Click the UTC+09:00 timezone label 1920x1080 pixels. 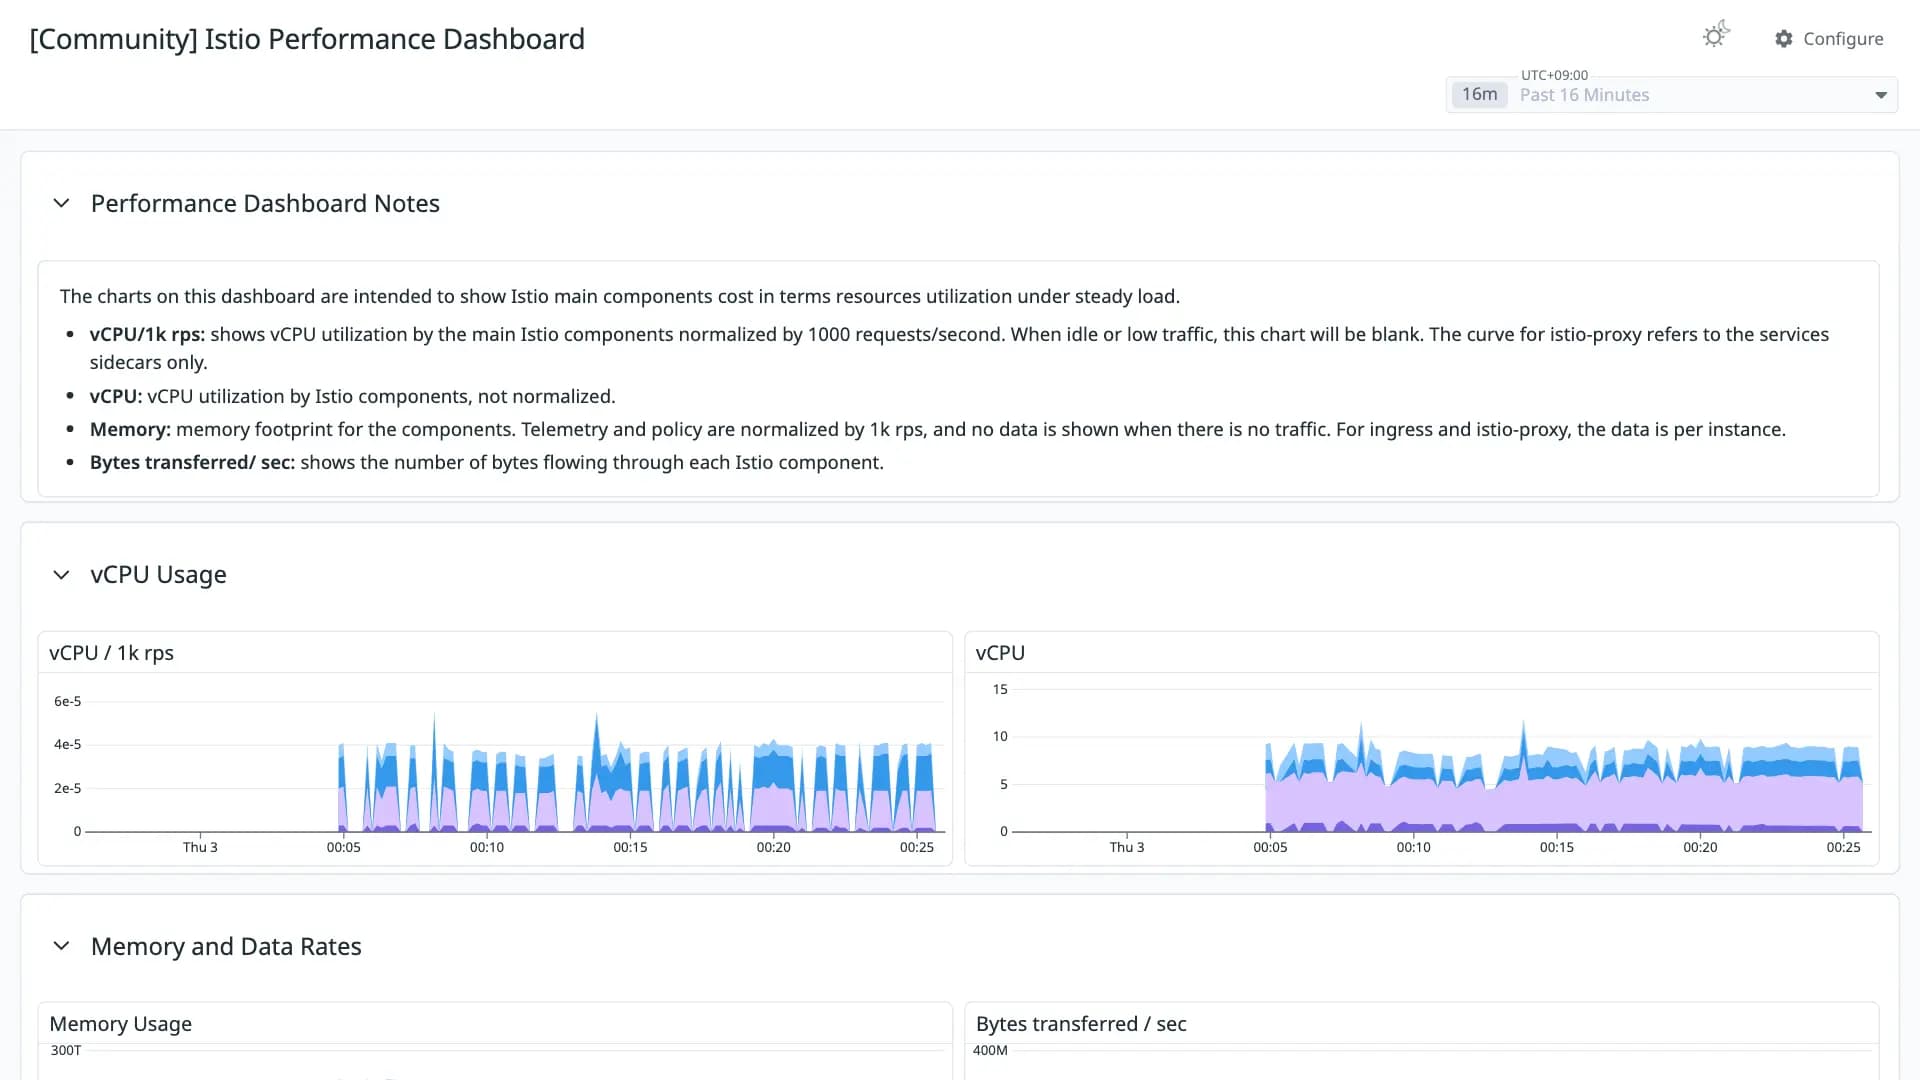[1554, 75]
